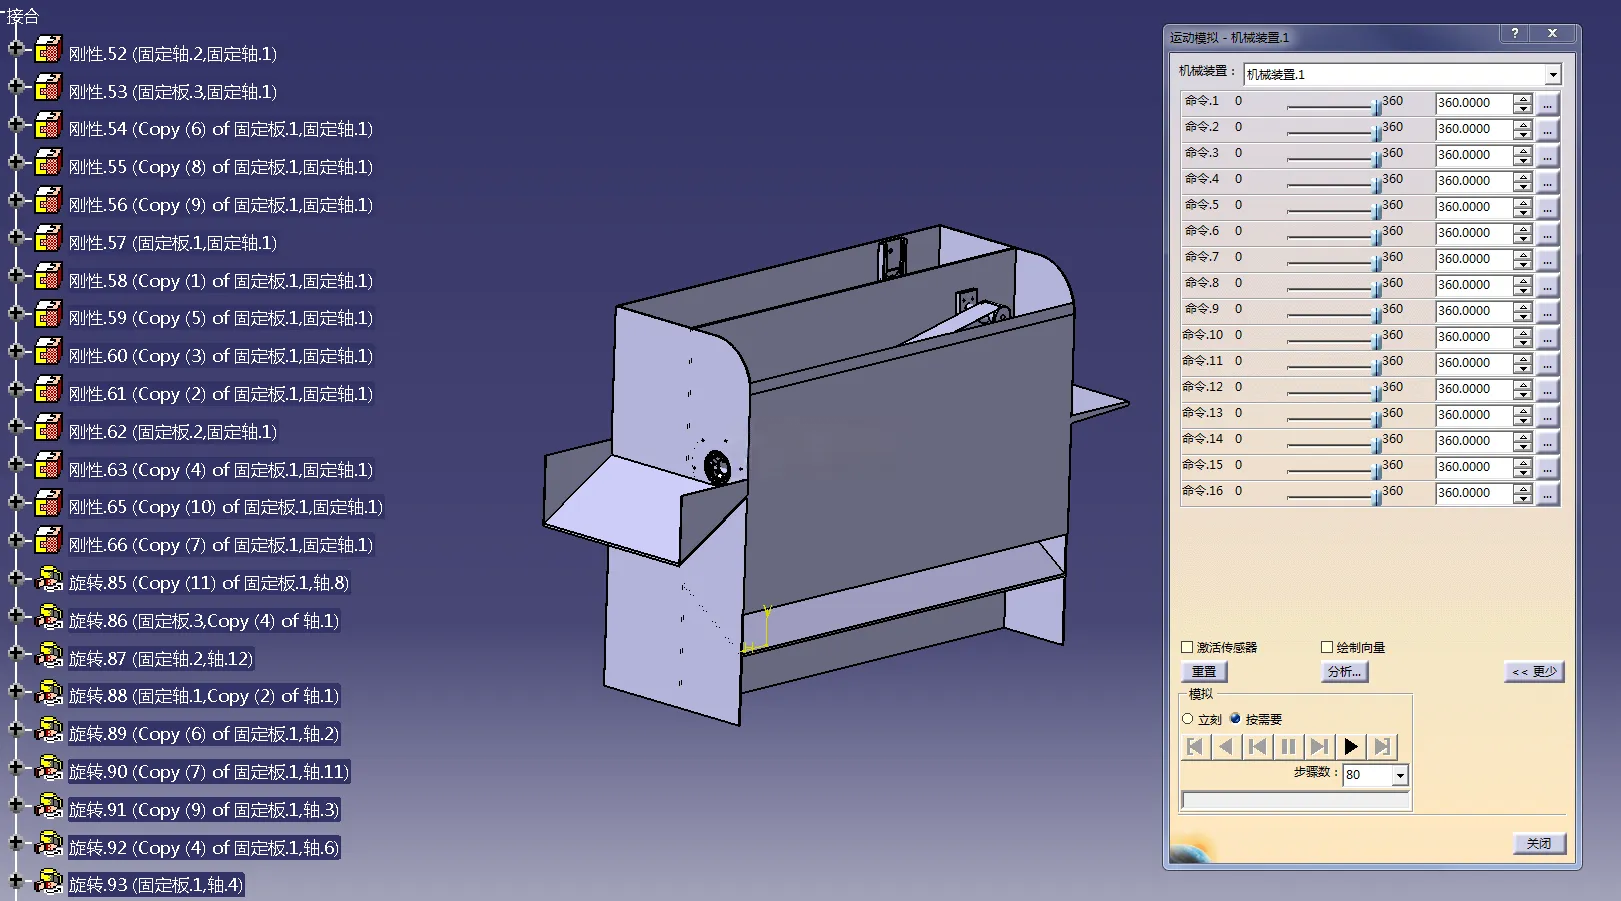Screen dimensions: 1621x901
Task: Click the 刚性.60 rigid joint icon
Action: click(x=48, y=353)
